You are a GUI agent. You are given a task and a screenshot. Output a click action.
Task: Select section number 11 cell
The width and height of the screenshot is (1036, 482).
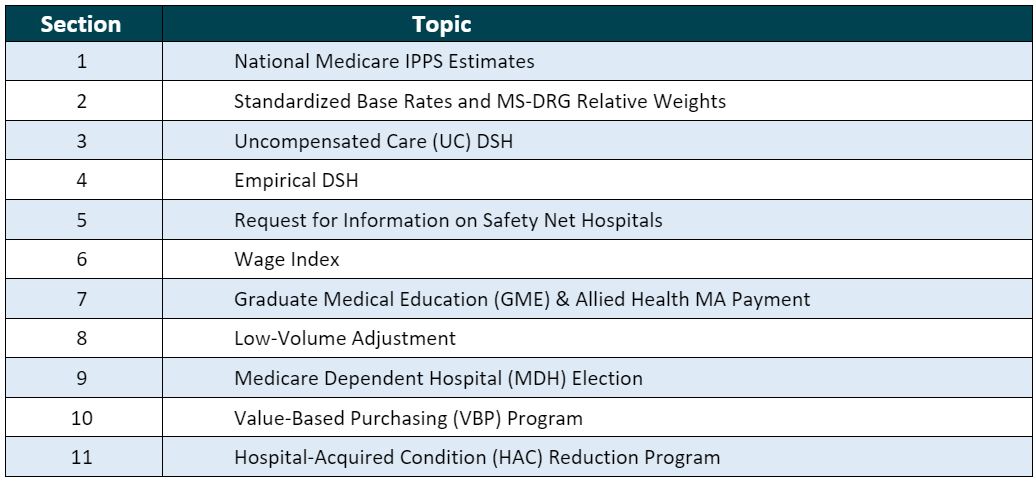pyautogui.click(x=81, y=458)
